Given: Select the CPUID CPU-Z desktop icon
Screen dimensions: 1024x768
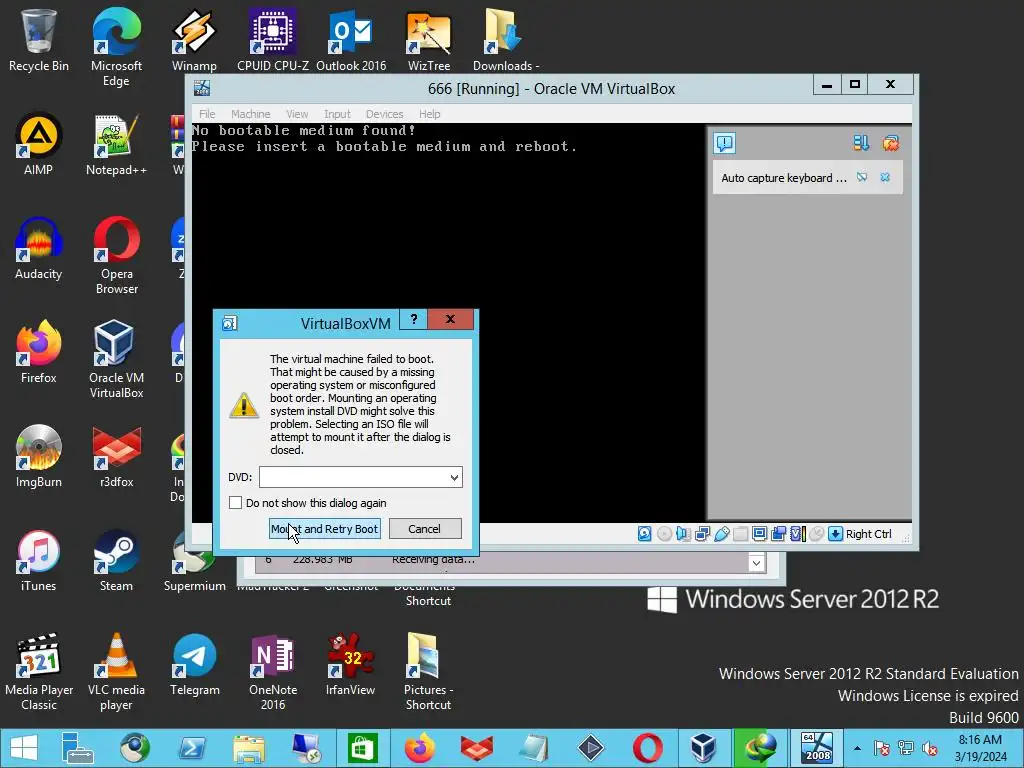Looking at the screenshot, I should [x=273, y=40].
